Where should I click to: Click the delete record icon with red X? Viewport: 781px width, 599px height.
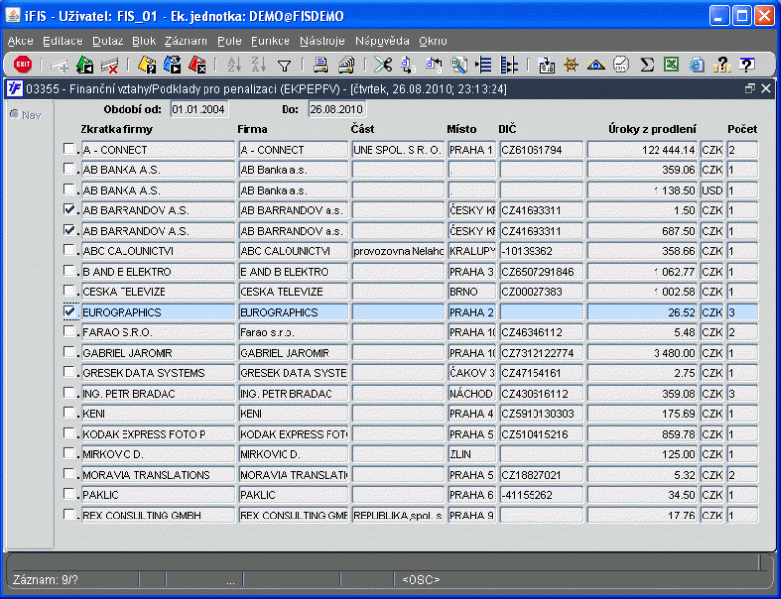click(x=110, y=65)
